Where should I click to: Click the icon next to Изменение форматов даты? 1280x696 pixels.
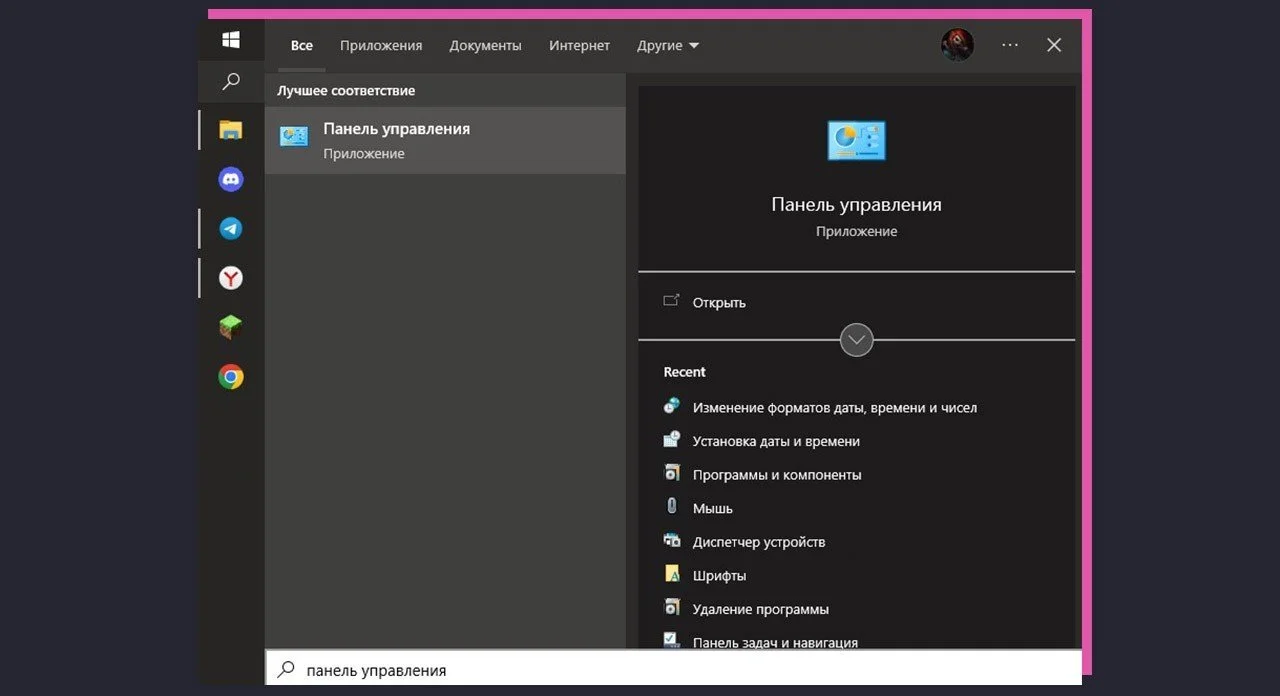click(x=672, y=406)
